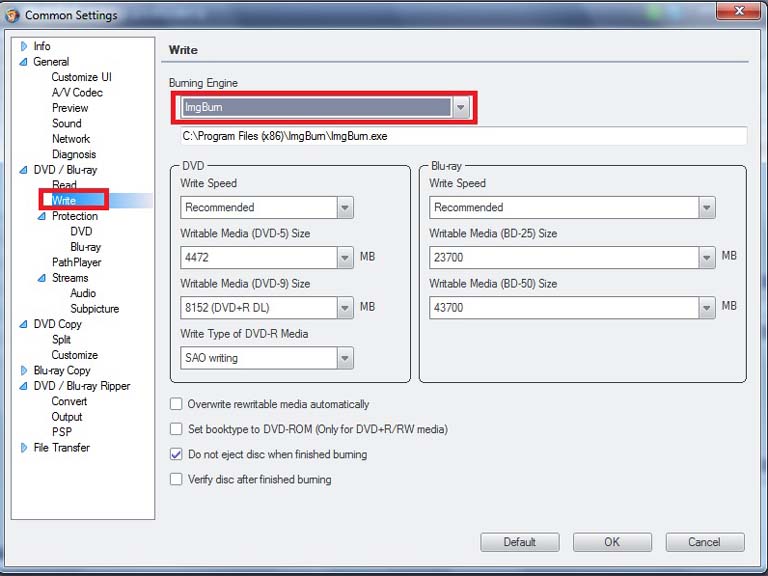Image resolution: width=768 pixels, height=576 pixels.
Task: Collapse the Streams tree node
Action: [x=42, y=278]
